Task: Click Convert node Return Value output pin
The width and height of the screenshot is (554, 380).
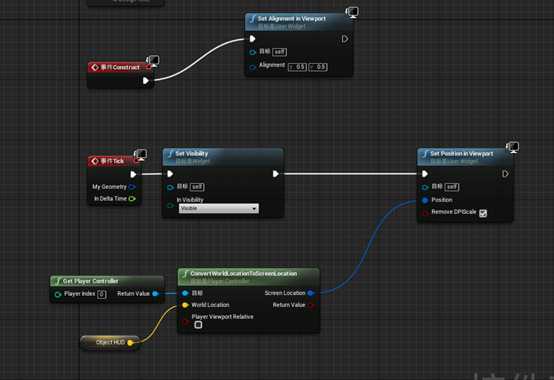Action: coord(311,305)
